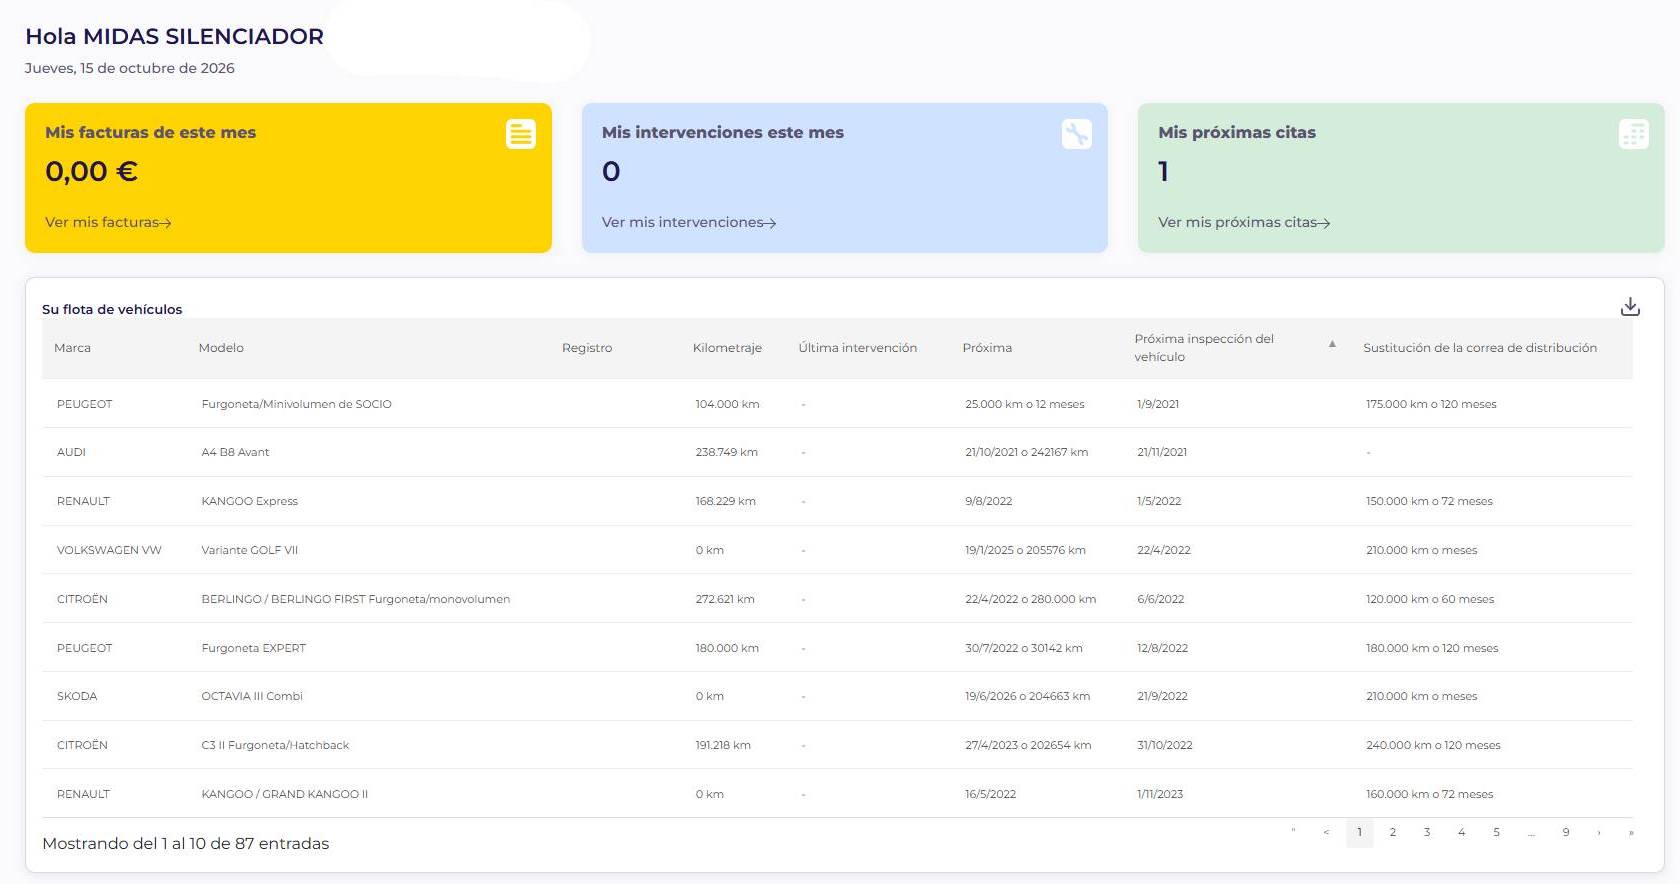Screen dimensions: 1680x884
Task: Click the 272.621 km mileage cell
Action: point(725,599)
